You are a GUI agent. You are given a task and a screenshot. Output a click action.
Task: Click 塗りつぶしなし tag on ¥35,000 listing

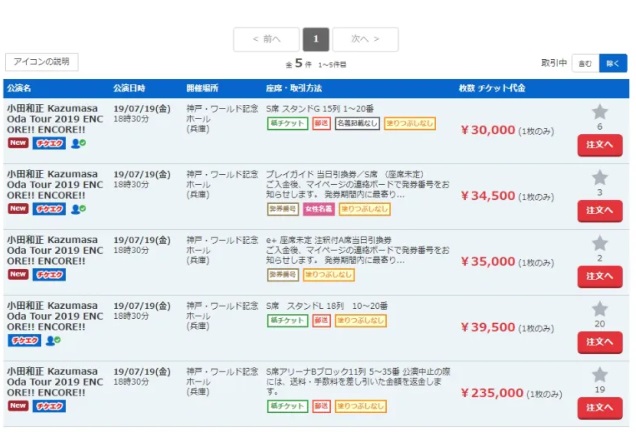[x=329, y=275]
